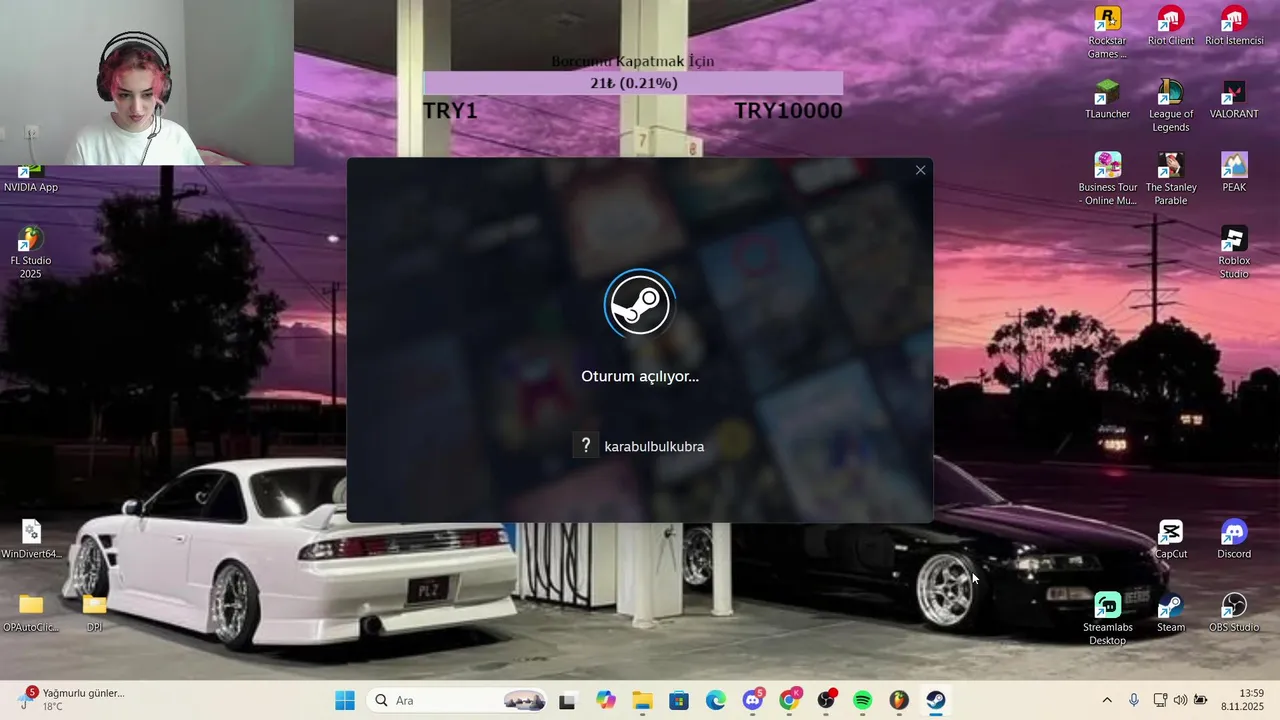
Task: Select the Business Tour desktop icon
Action: tap(1107, 178)
